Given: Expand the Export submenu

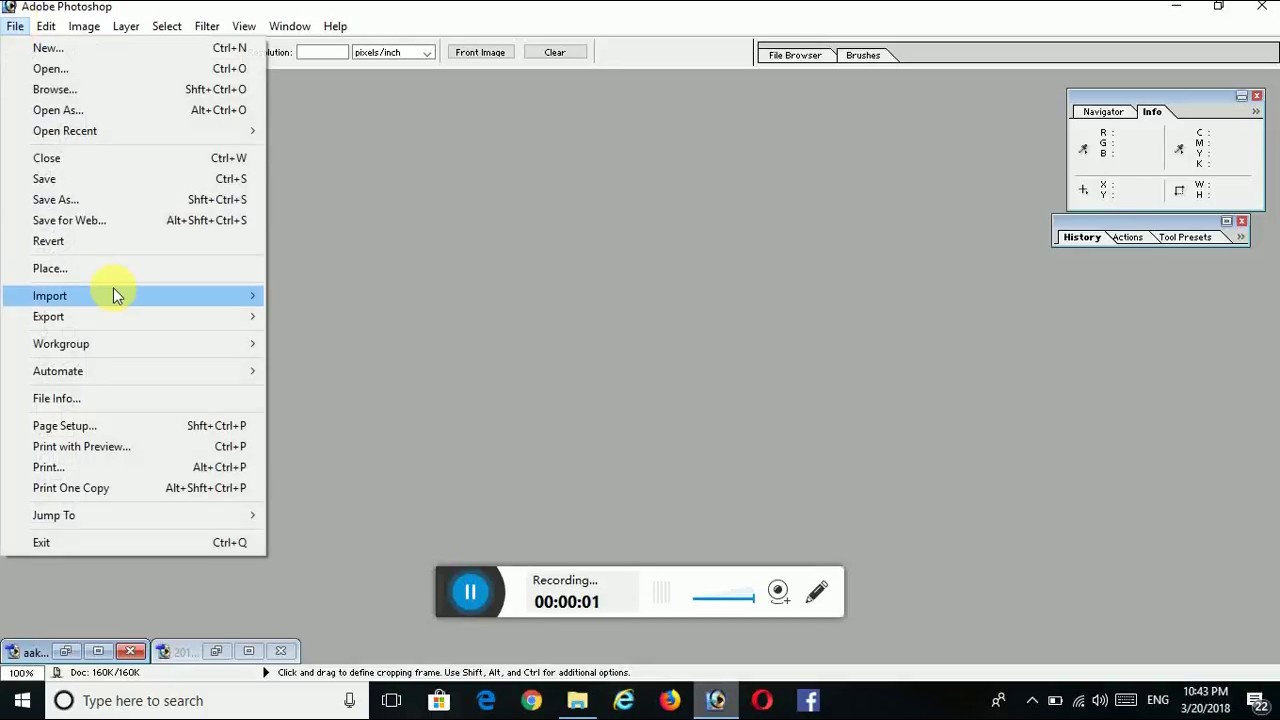Looking at the screenshot, I should point(134,317).
